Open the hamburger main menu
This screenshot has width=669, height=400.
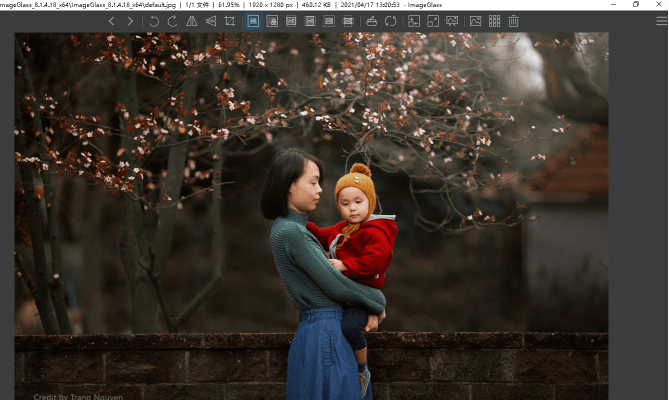[x=661, y=21]
